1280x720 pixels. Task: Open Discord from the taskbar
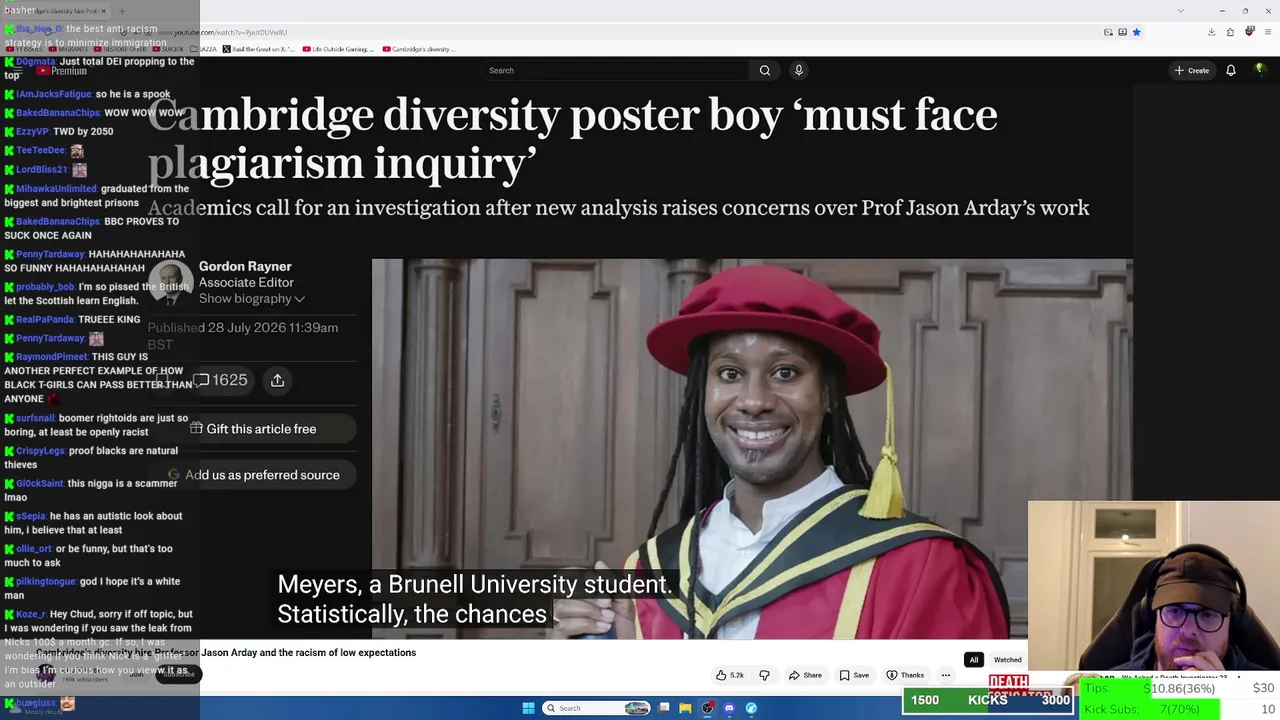pyautogui.click(x=729, y=708)
